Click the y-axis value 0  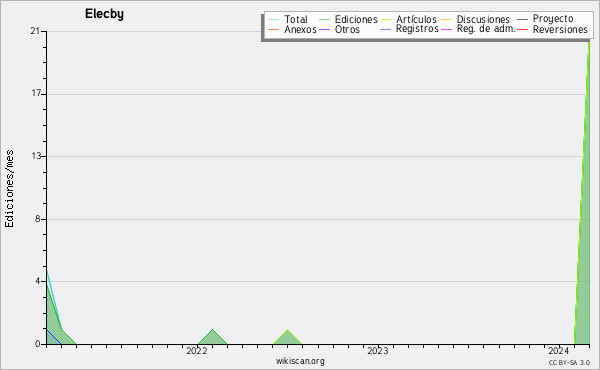[38, 344]
